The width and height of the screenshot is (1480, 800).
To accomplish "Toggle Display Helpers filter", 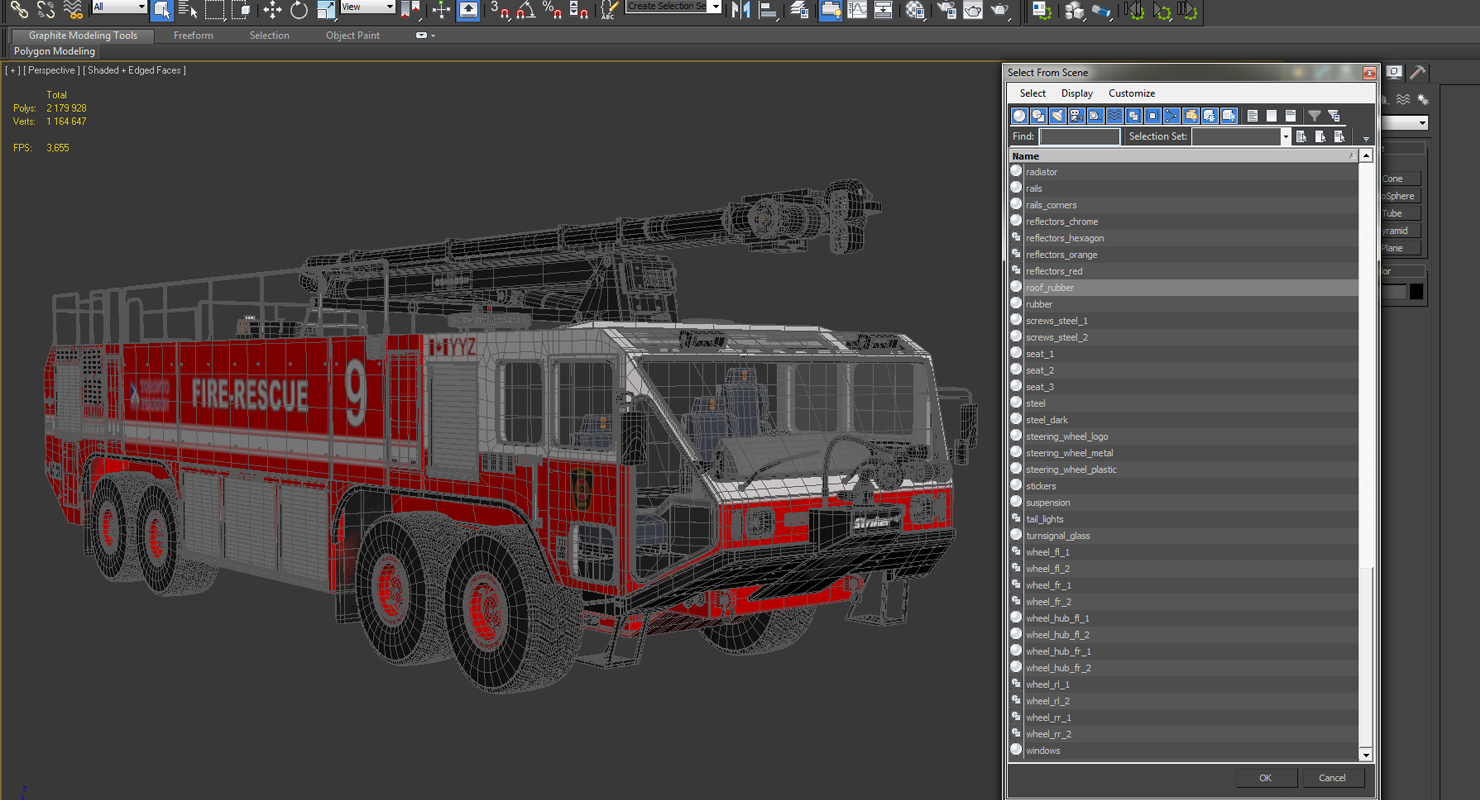I will tap(1095, 116).
